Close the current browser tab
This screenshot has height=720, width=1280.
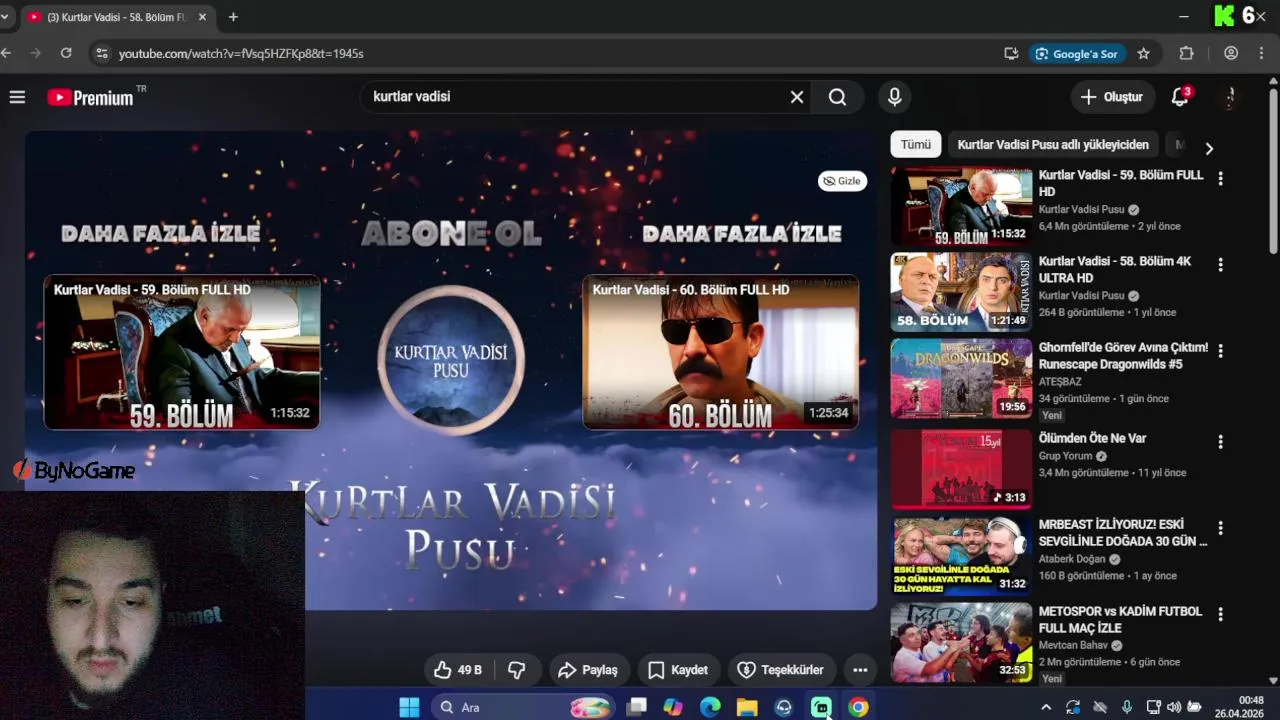click(x=203, y=17)
